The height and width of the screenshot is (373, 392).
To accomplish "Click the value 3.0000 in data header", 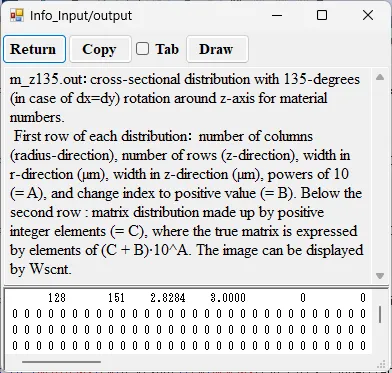I will point(228,298).
